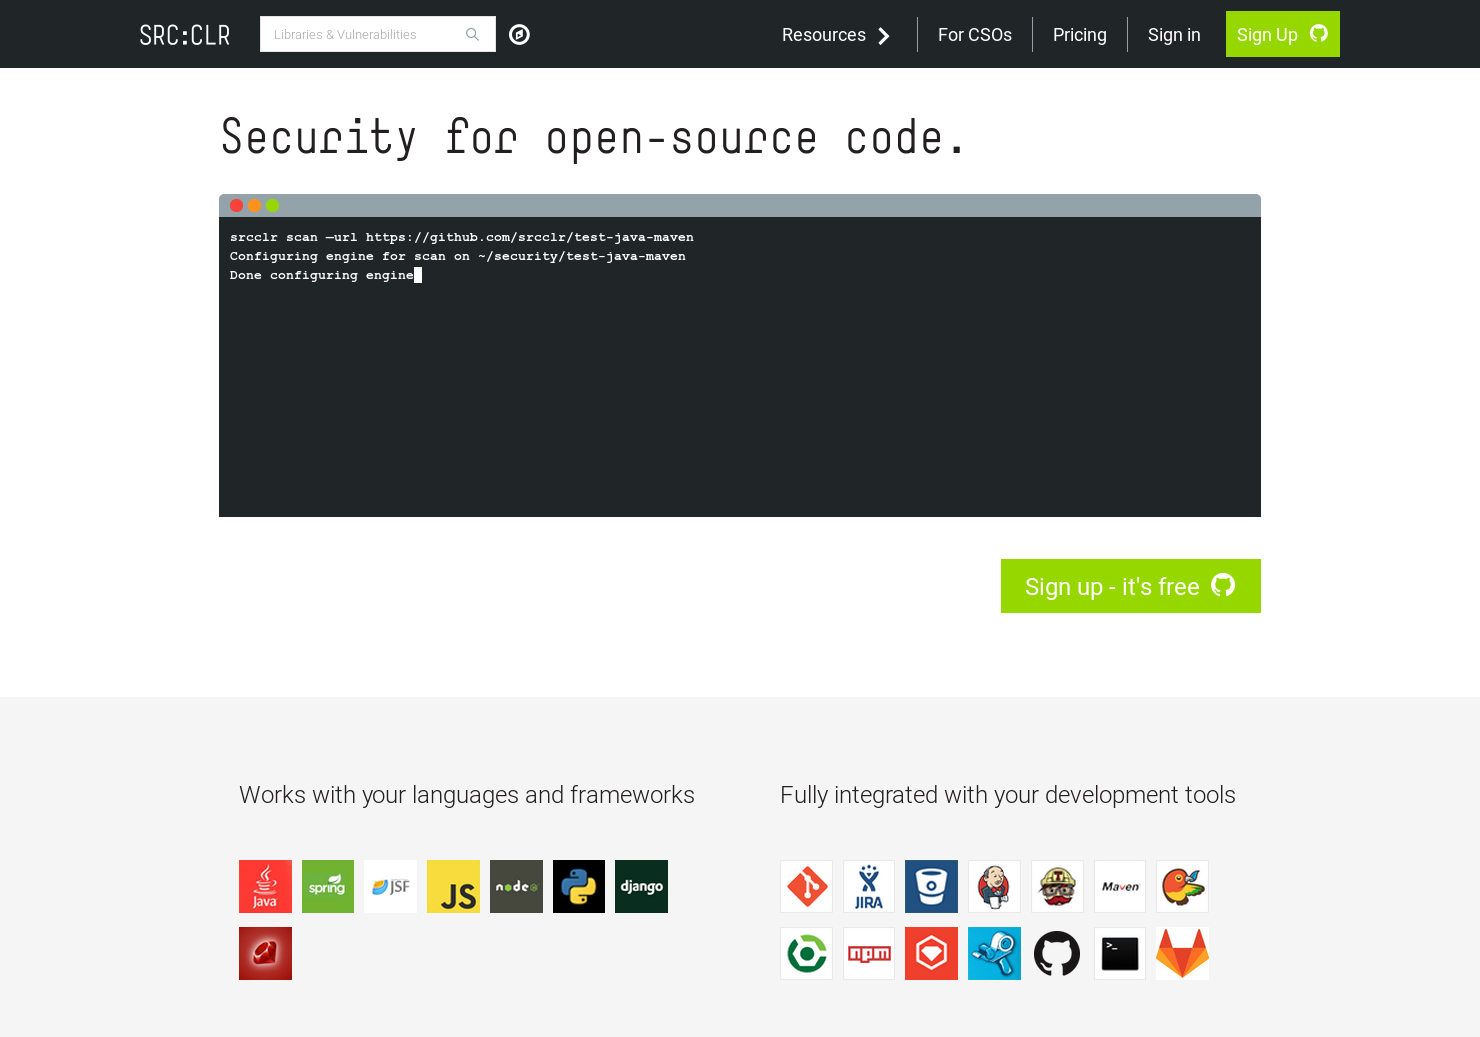Image resolution: width=1480 pixels, height=1037 pixels.
Task: Expand the Resources menu chevron
Action: click(884, 36)
